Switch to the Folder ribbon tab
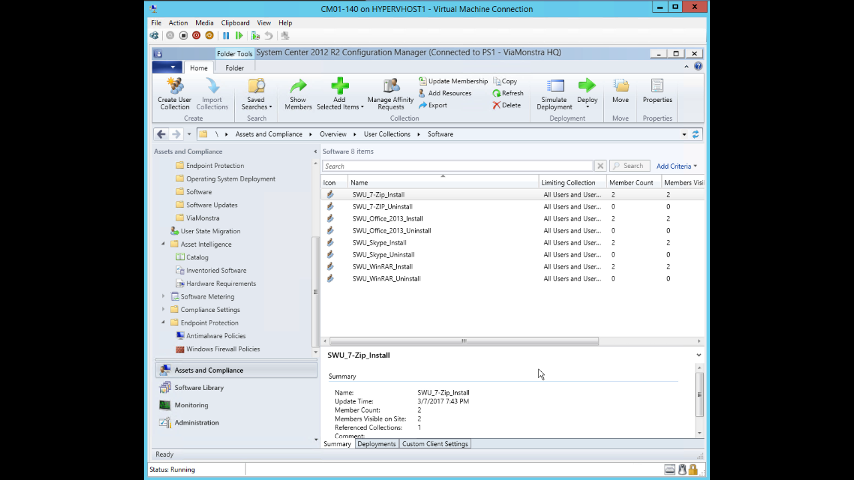Viewport: 854px width, 480px height. (x=234, y=68)
